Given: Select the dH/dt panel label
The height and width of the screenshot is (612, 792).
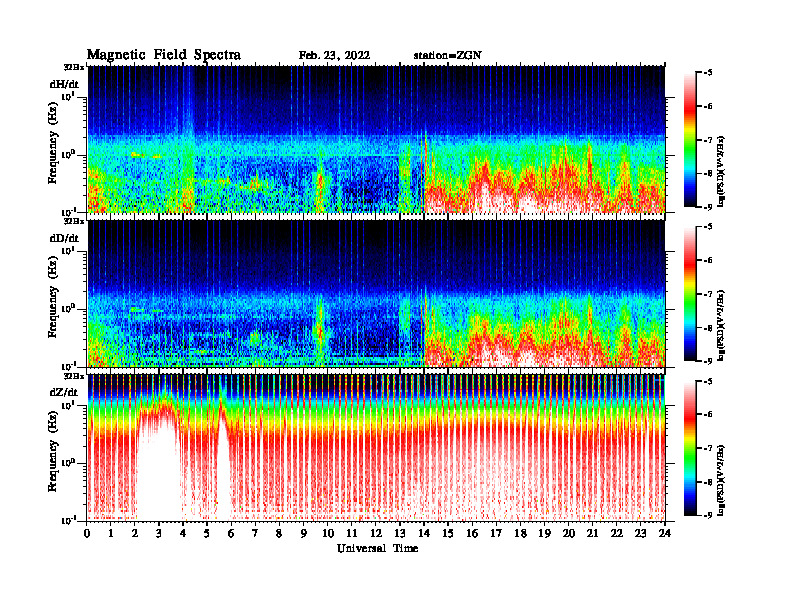Looking at the screenshot, I should pos(64,84).
